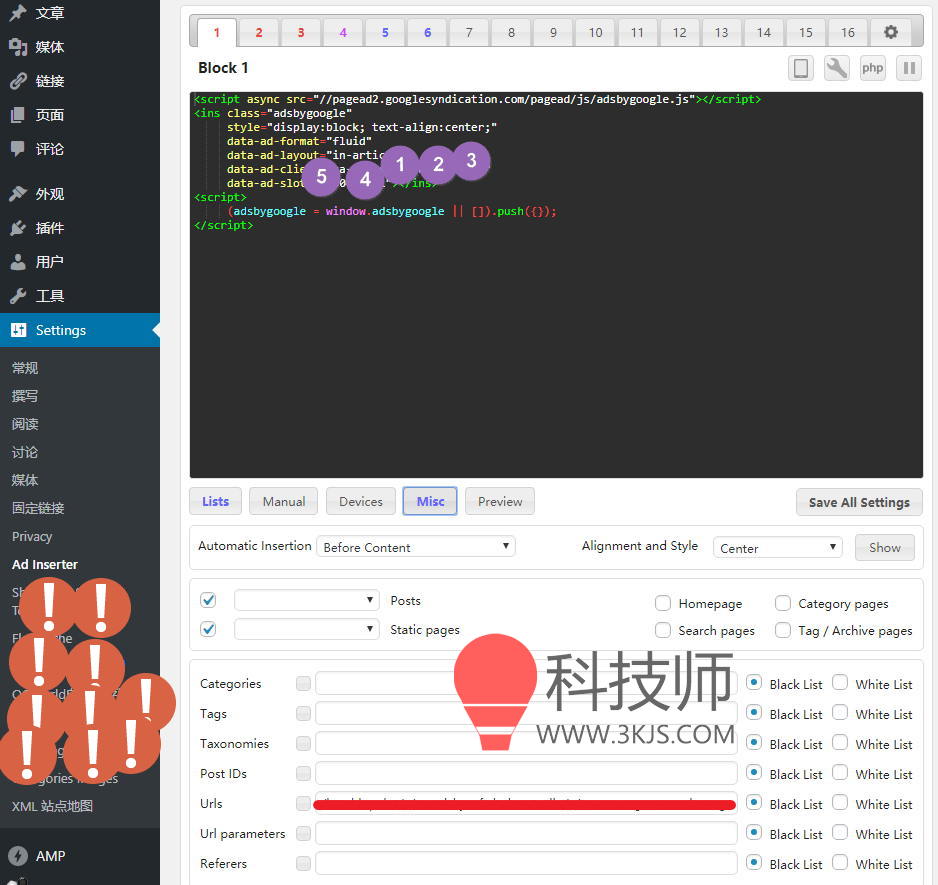Open the 阅读 reading settings link

click(25, 424)
